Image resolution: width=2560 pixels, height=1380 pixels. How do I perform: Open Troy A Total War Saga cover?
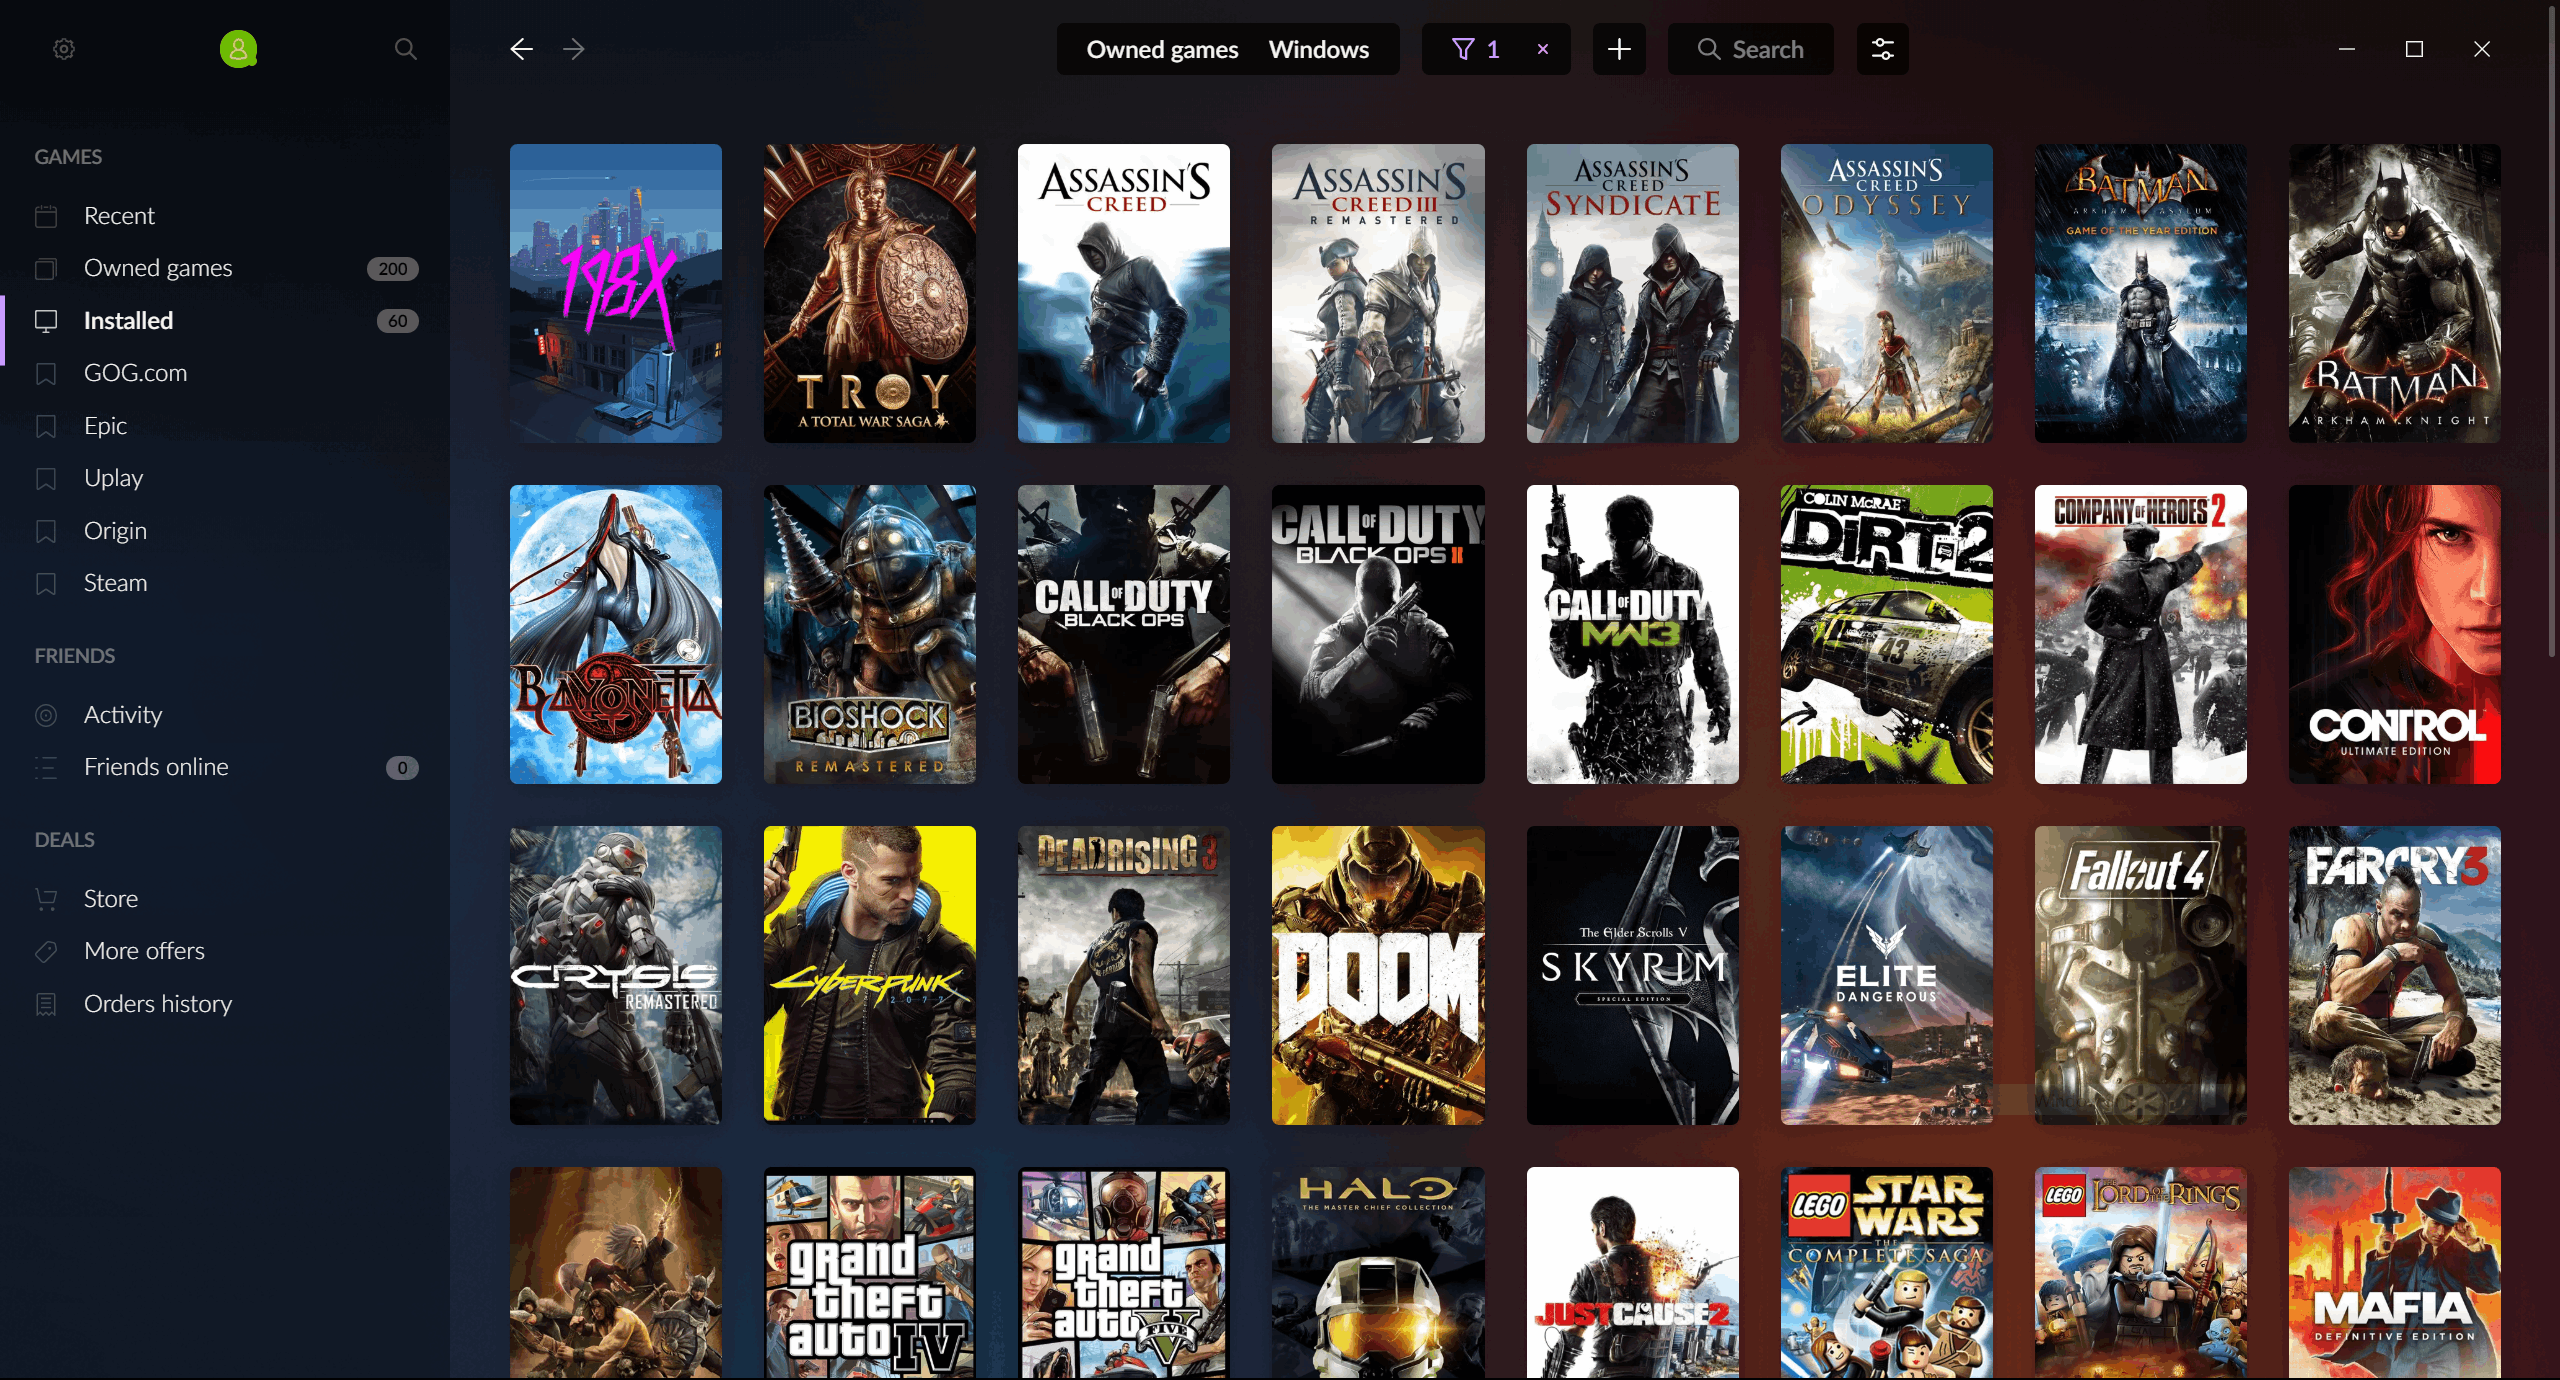pyautogui.click(x=870, y=293)
